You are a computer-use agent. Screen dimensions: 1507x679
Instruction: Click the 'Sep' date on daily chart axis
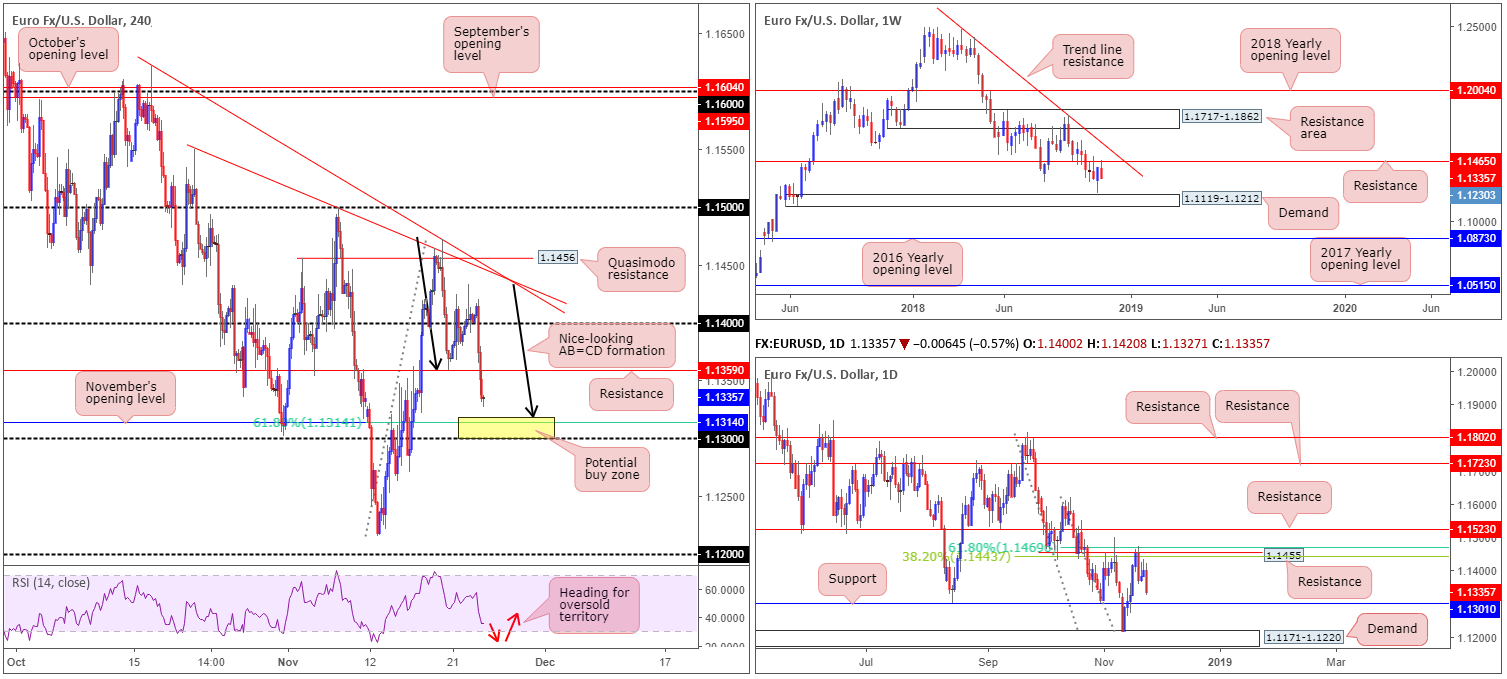click(x=988, y=662)
